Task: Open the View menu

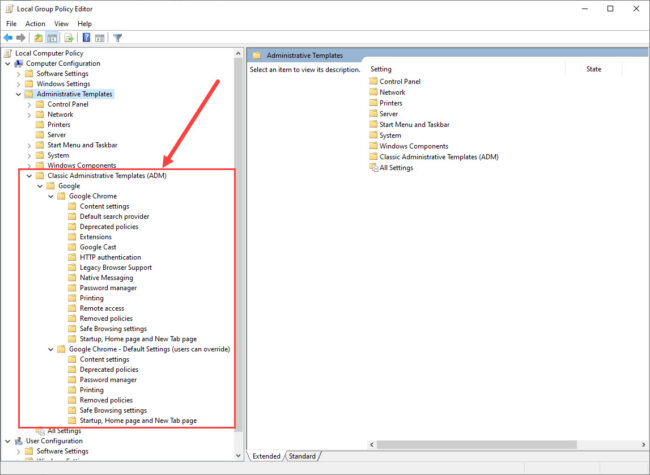Action: click(61, 24)
